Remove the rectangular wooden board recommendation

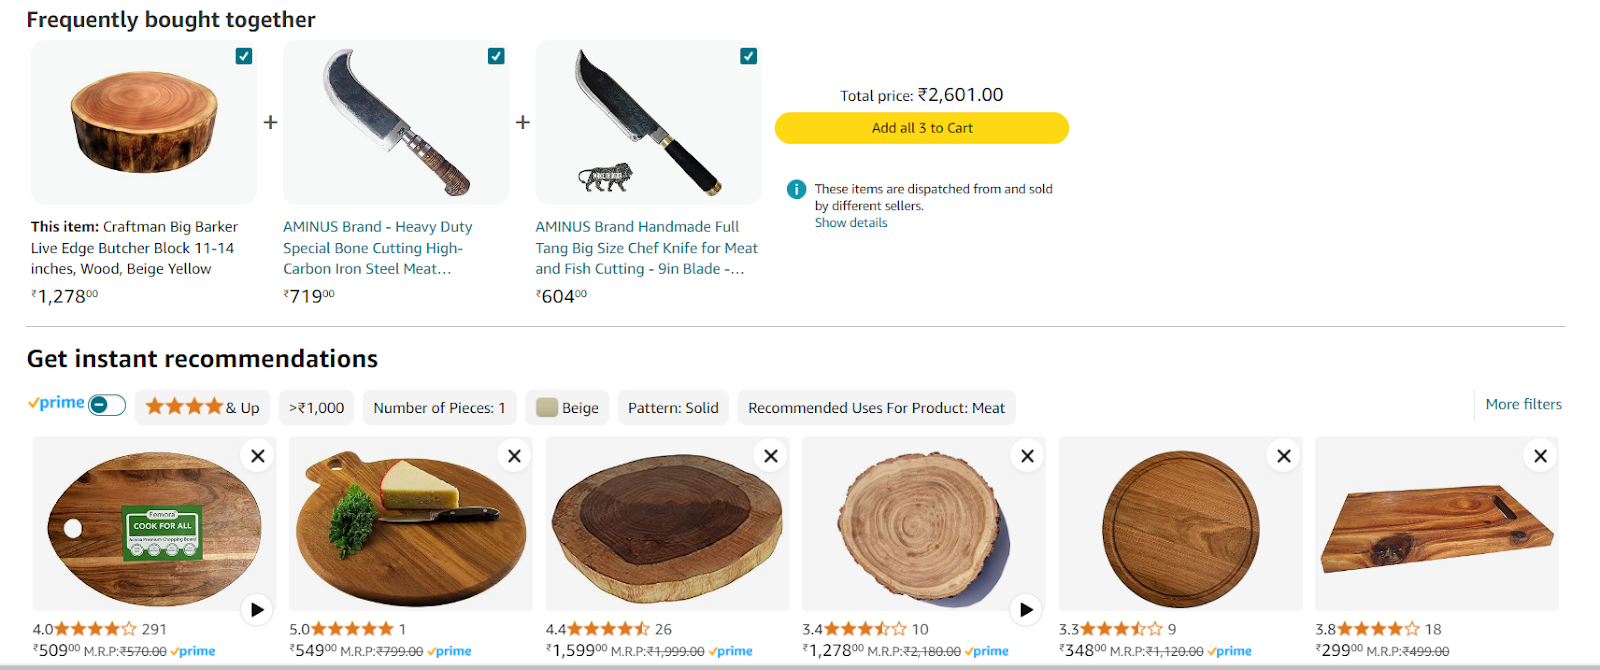[x=1541, y=456]
